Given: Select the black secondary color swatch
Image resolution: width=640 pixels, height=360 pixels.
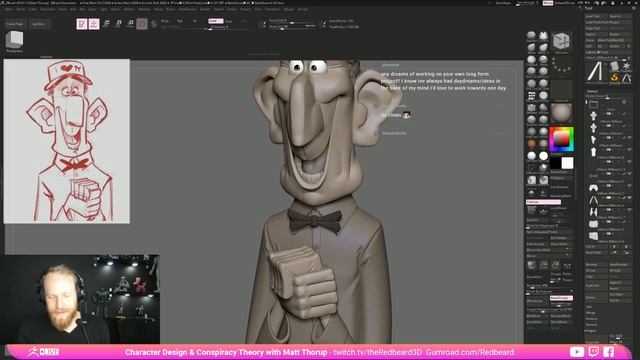Looking at the screenshot, I should tap(556, 163).
